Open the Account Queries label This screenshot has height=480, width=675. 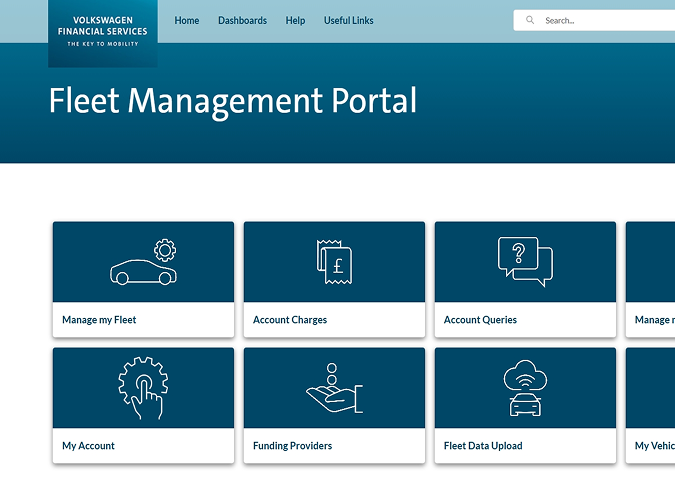coord(480,320)
